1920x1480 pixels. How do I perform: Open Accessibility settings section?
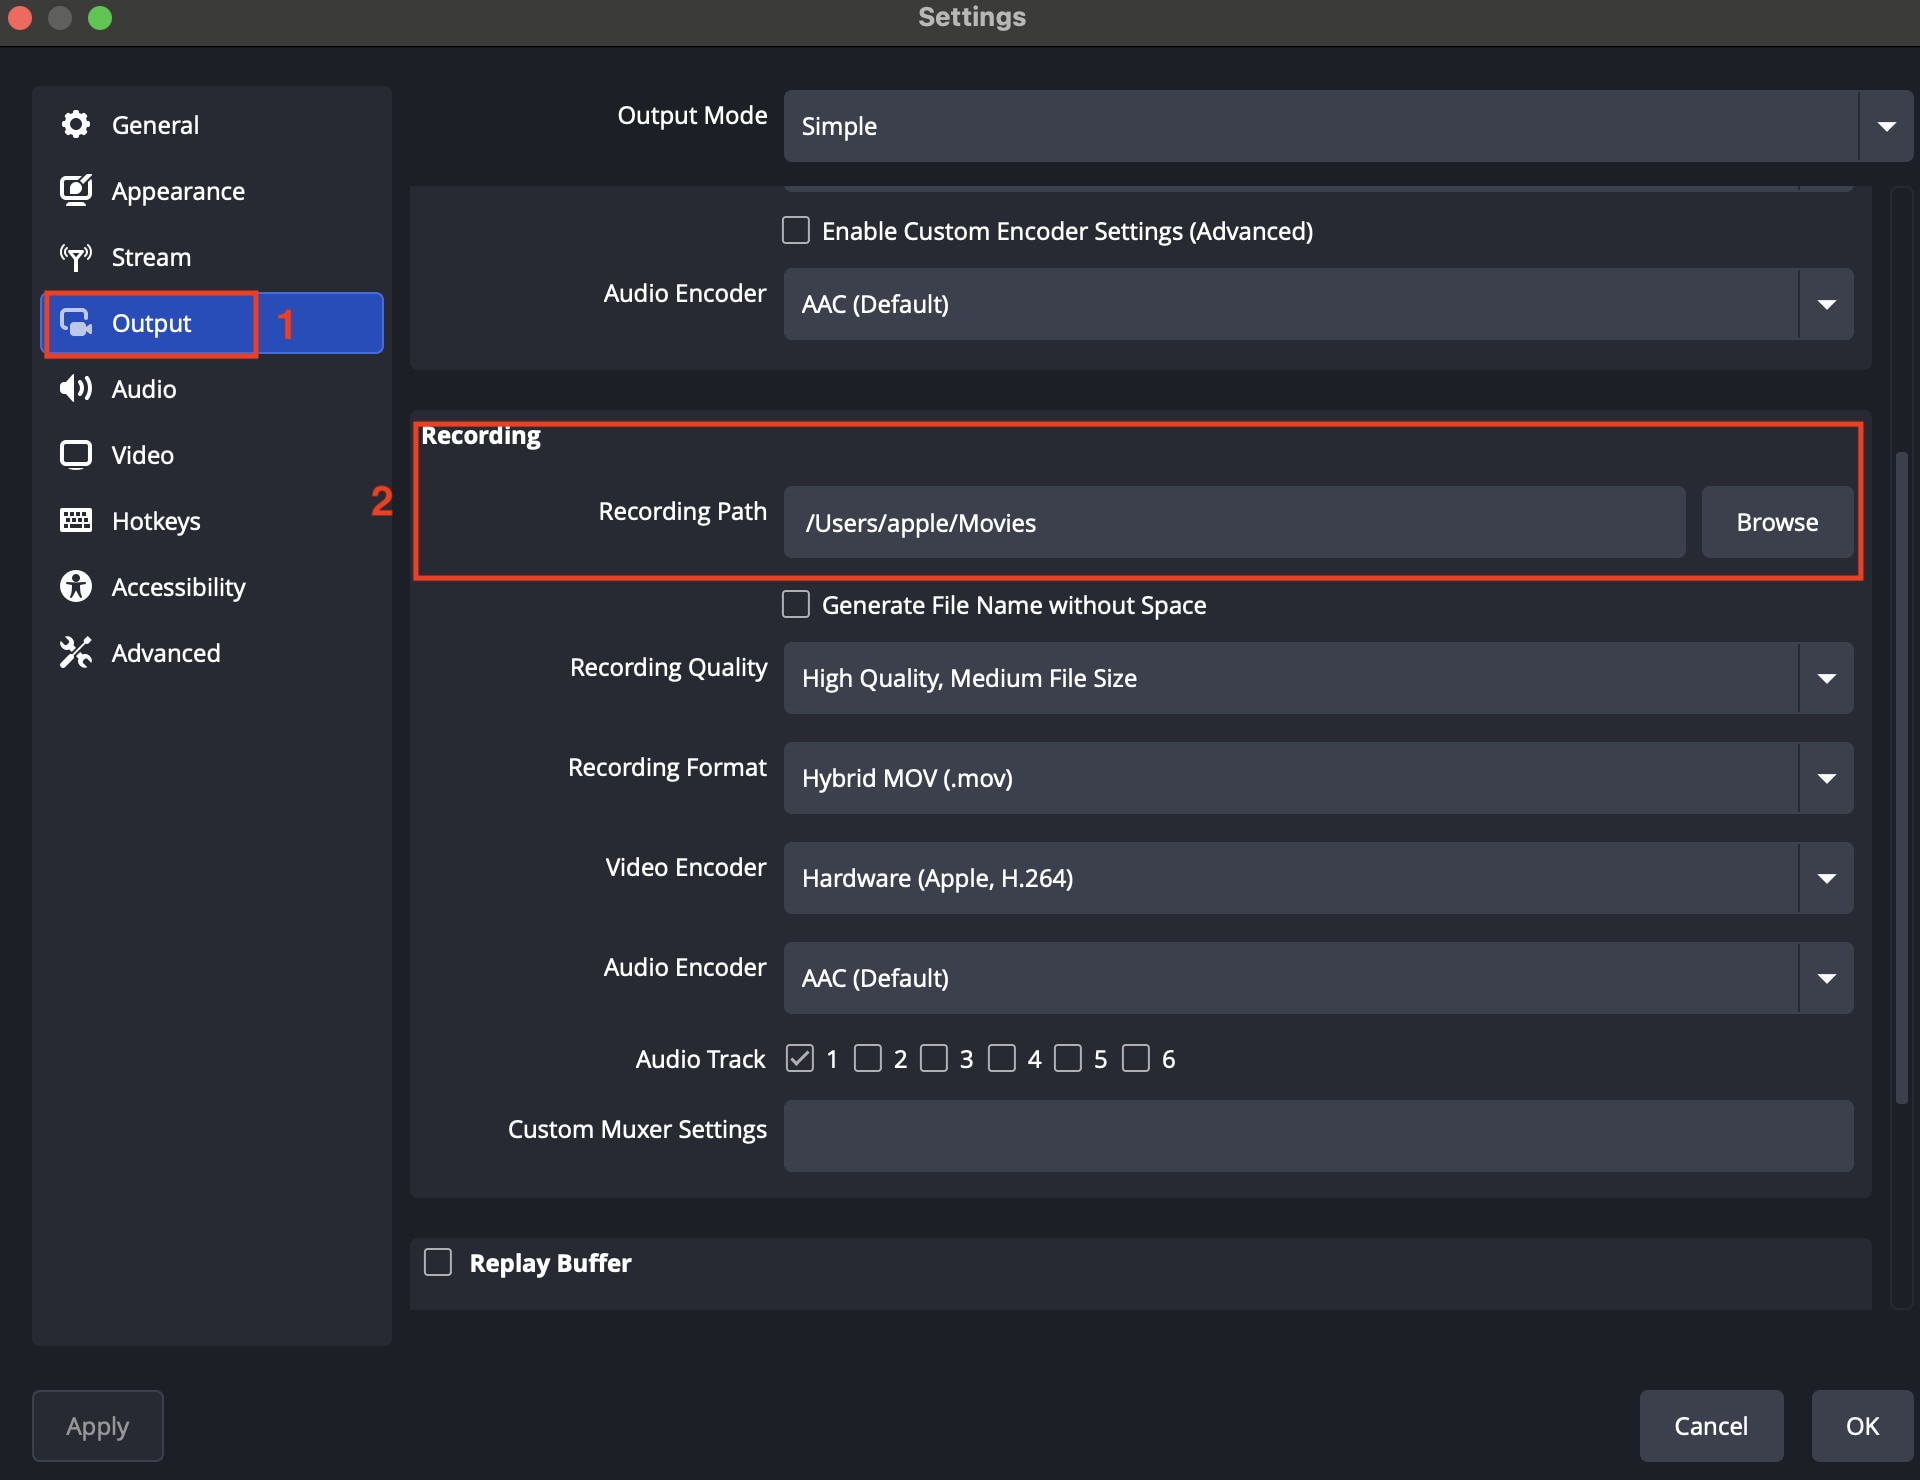tap(212, 587)
